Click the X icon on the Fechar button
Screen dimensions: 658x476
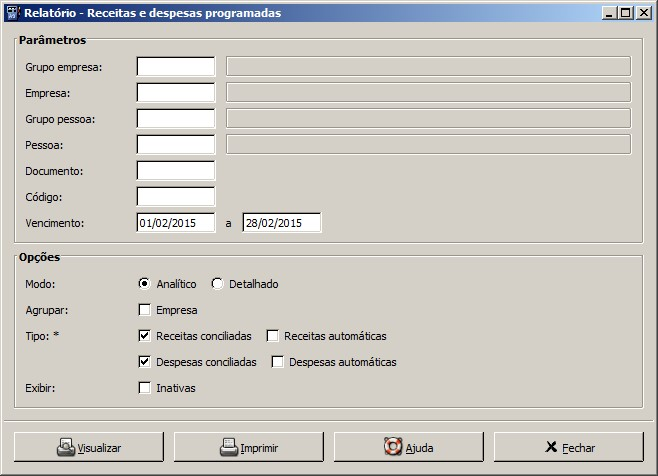(x=551, y=447)
